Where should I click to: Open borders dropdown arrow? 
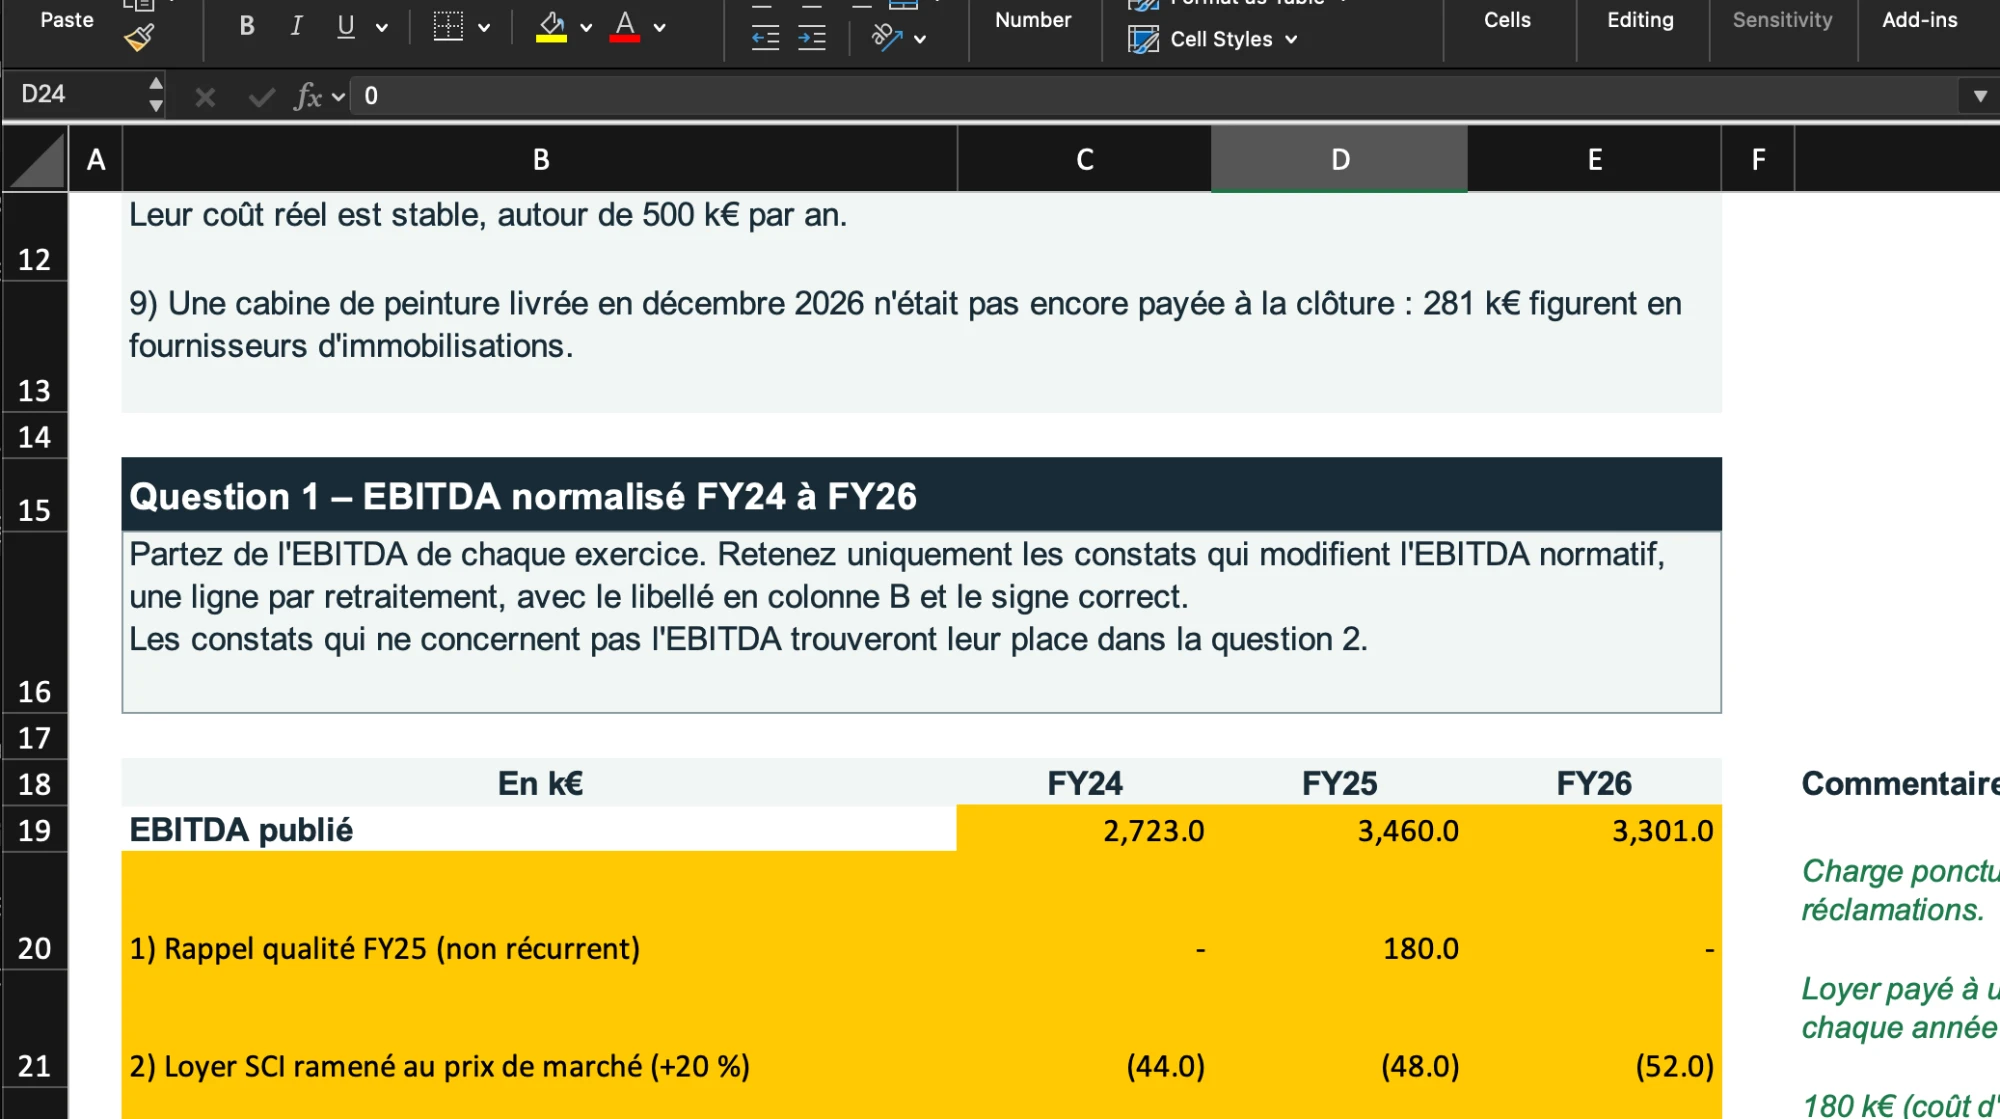(484, 28)
